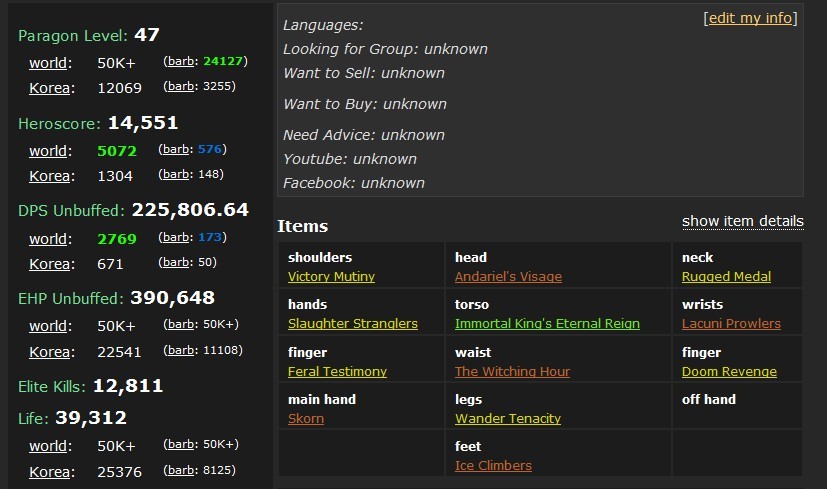Screen dimensions: 827x489
Task: Click world link under EHP Unbuffed
Action: pyautogui.click(x=48, y=326)
